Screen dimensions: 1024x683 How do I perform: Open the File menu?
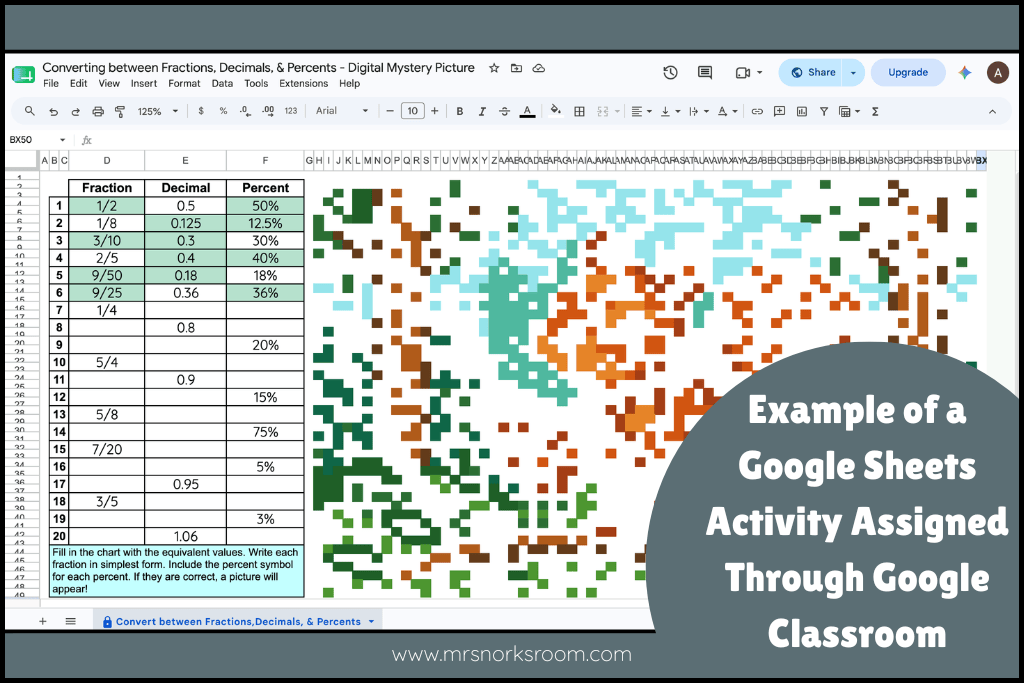pos(51,84)
